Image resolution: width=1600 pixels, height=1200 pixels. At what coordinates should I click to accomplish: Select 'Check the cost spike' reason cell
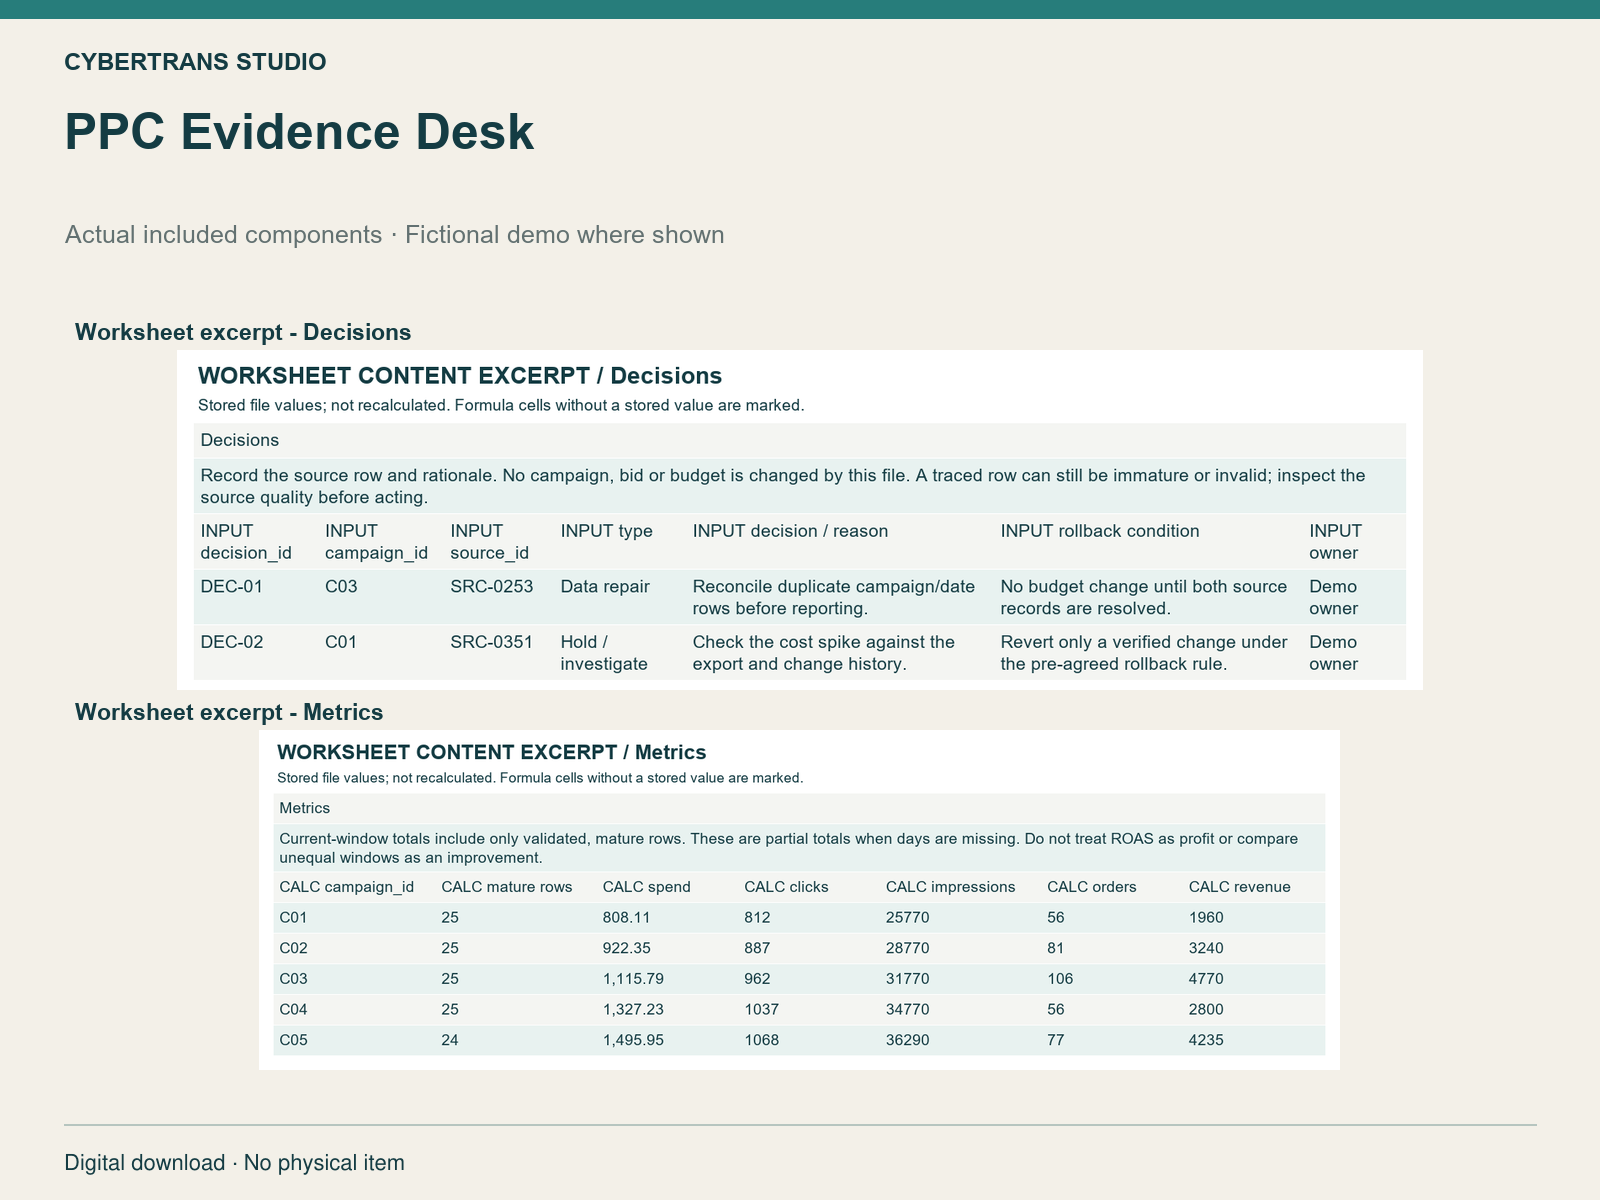pyautogui.click(x=824, y=653)
